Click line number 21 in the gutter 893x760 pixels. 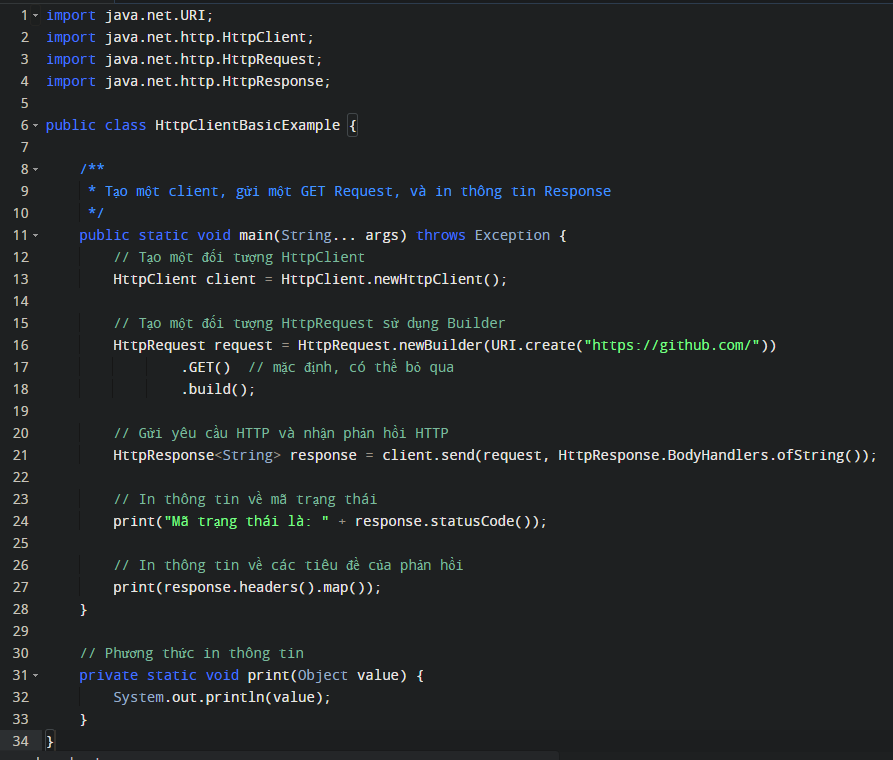coord(21,455)
